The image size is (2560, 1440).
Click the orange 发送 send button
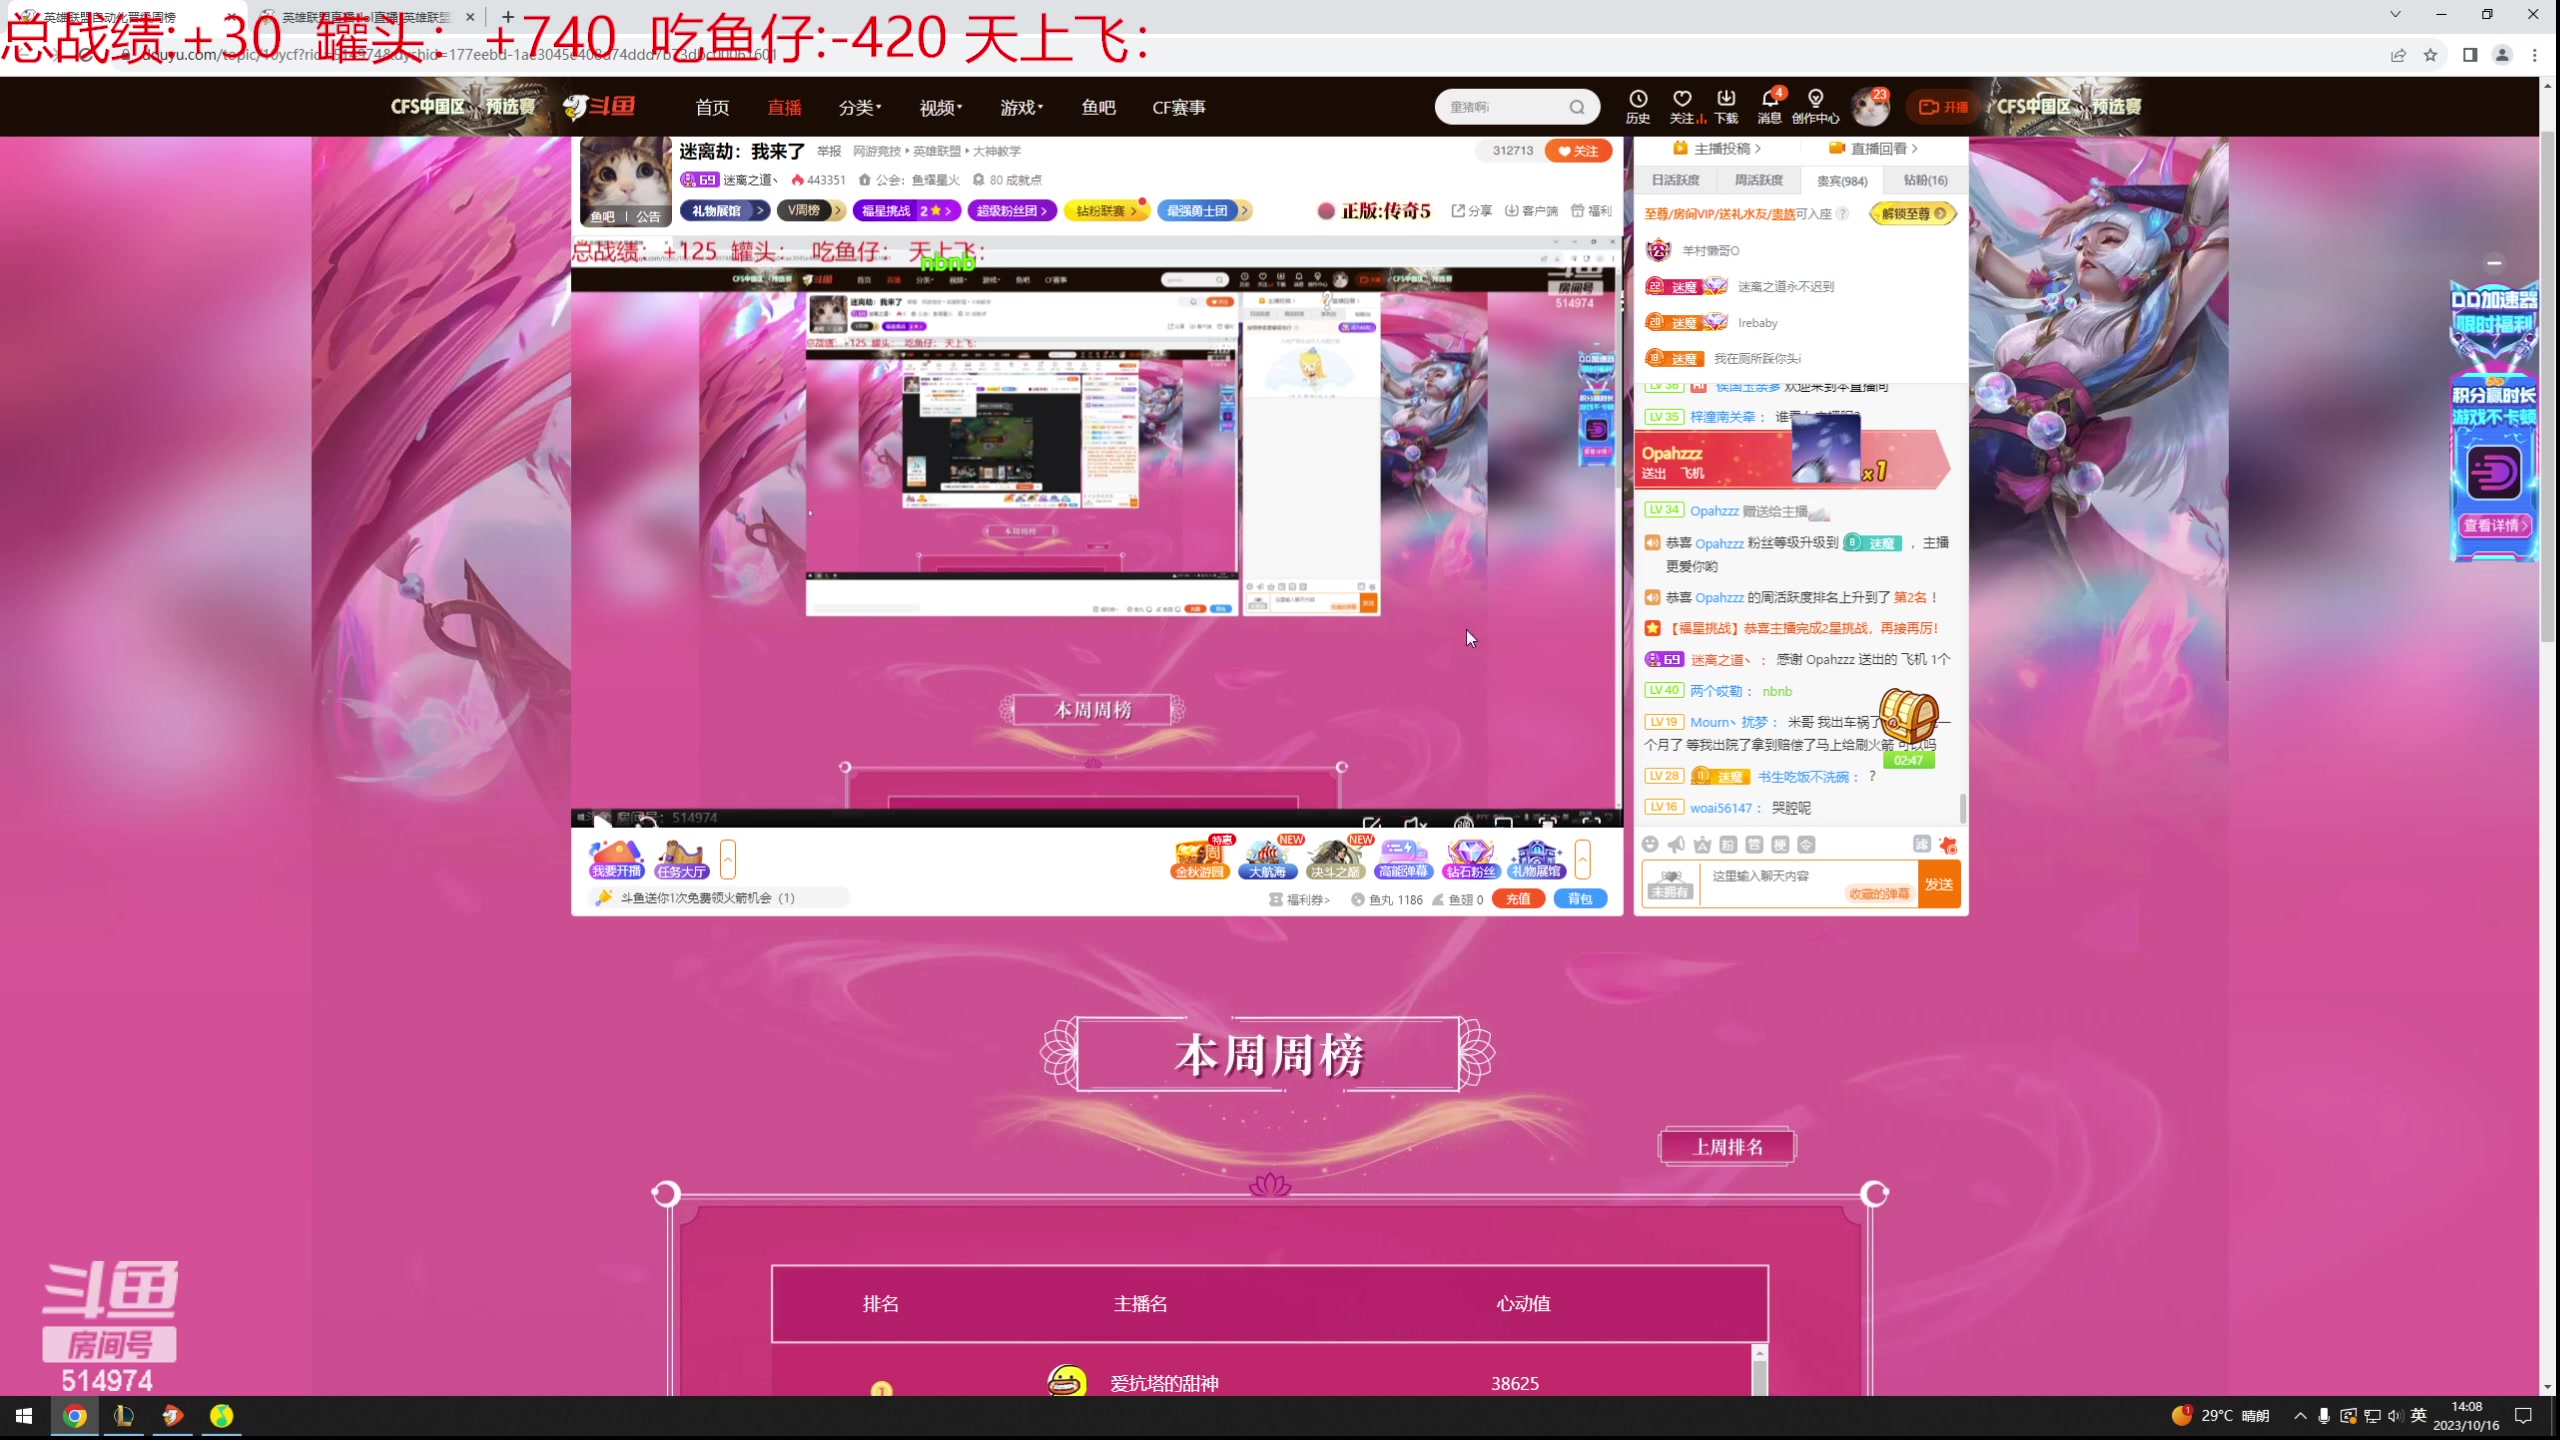tap(1939, 884)
